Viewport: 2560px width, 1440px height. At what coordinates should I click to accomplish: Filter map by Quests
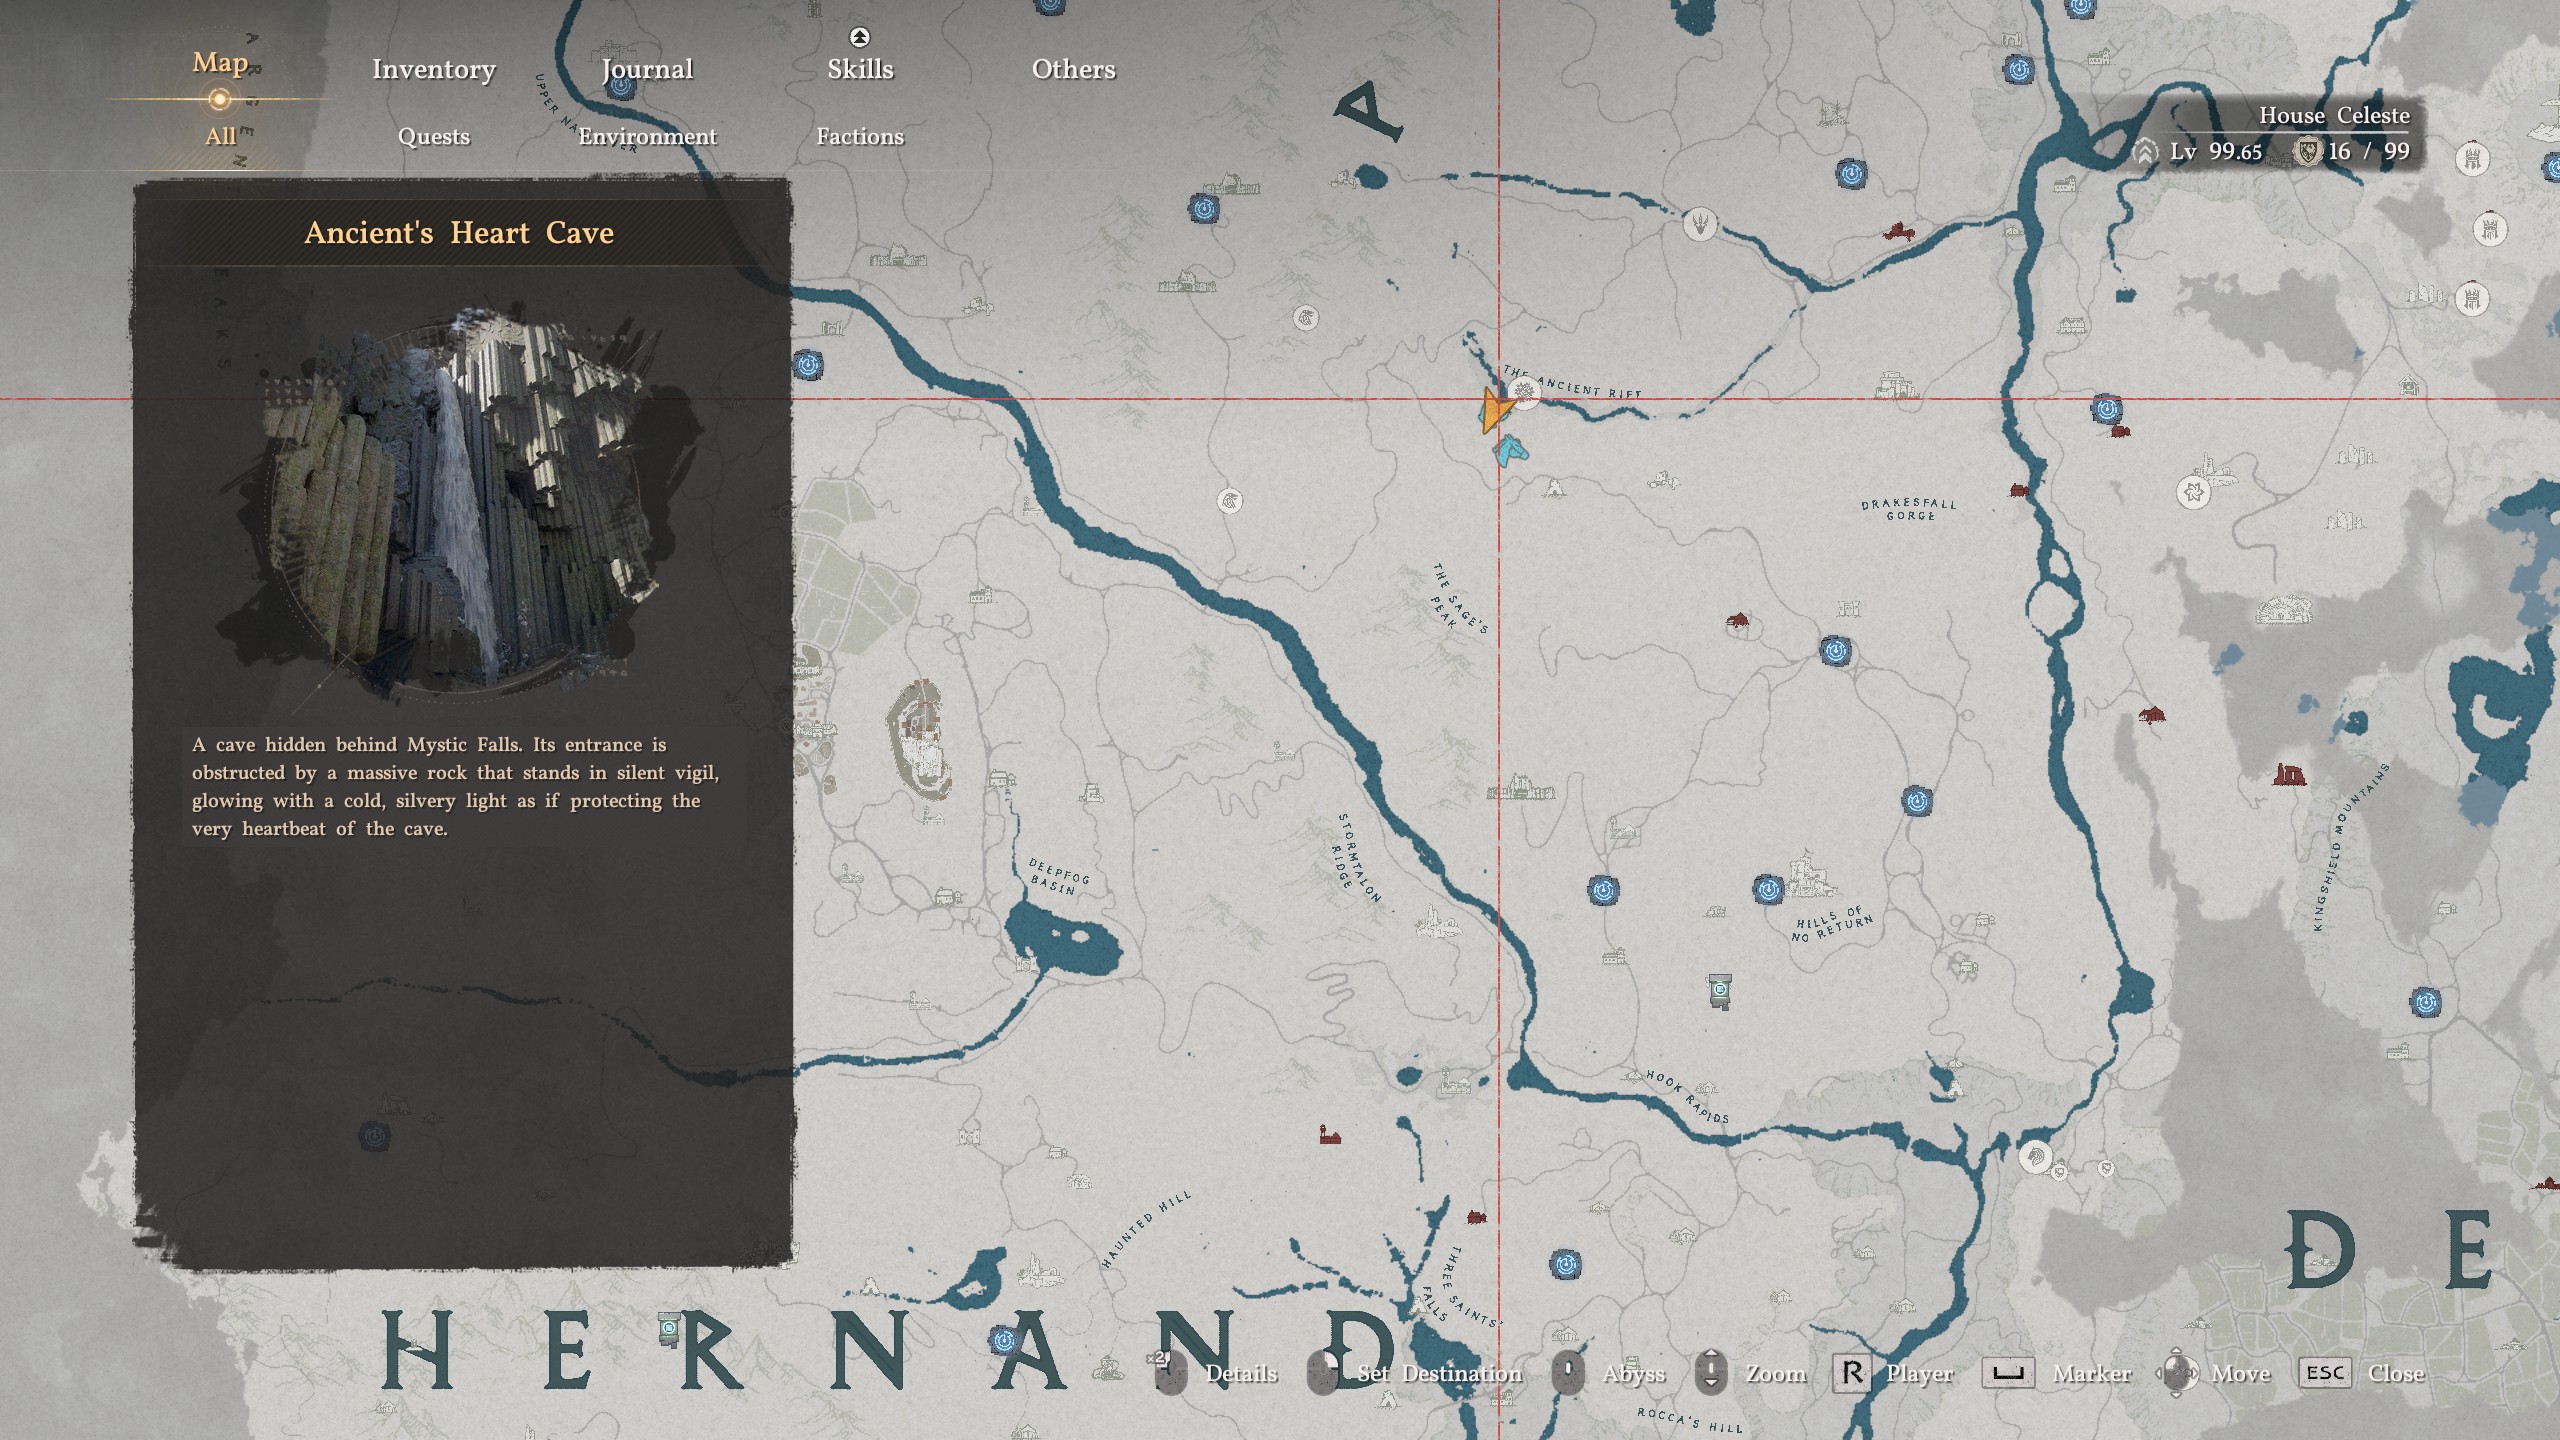433,136
